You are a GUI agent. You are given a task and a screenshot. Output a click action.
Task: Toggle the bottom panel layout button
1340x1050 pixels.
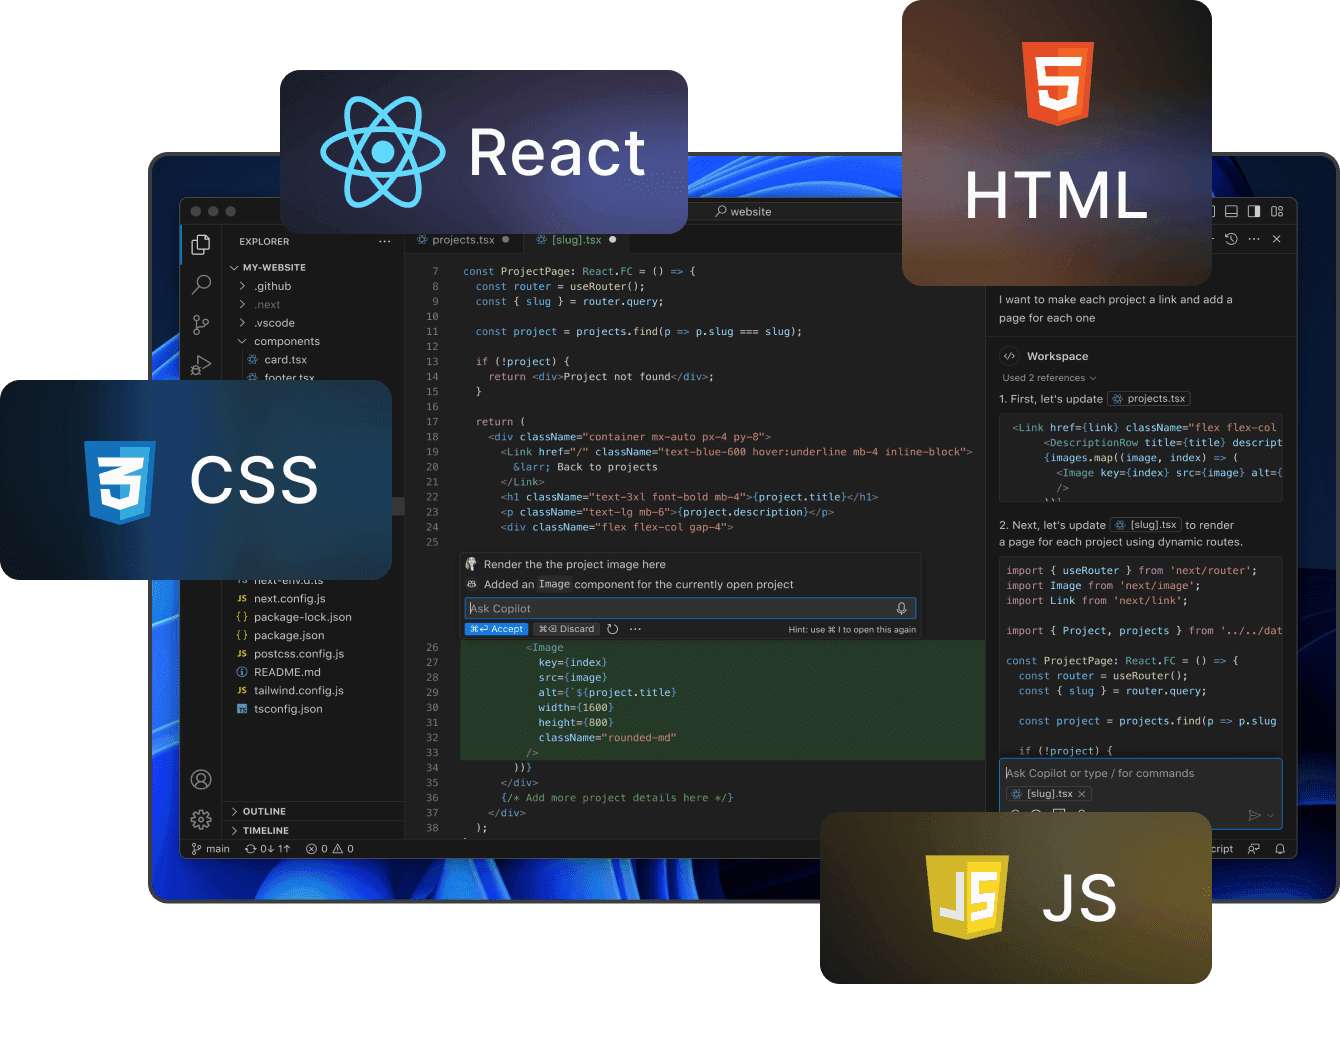[1231, 211]
